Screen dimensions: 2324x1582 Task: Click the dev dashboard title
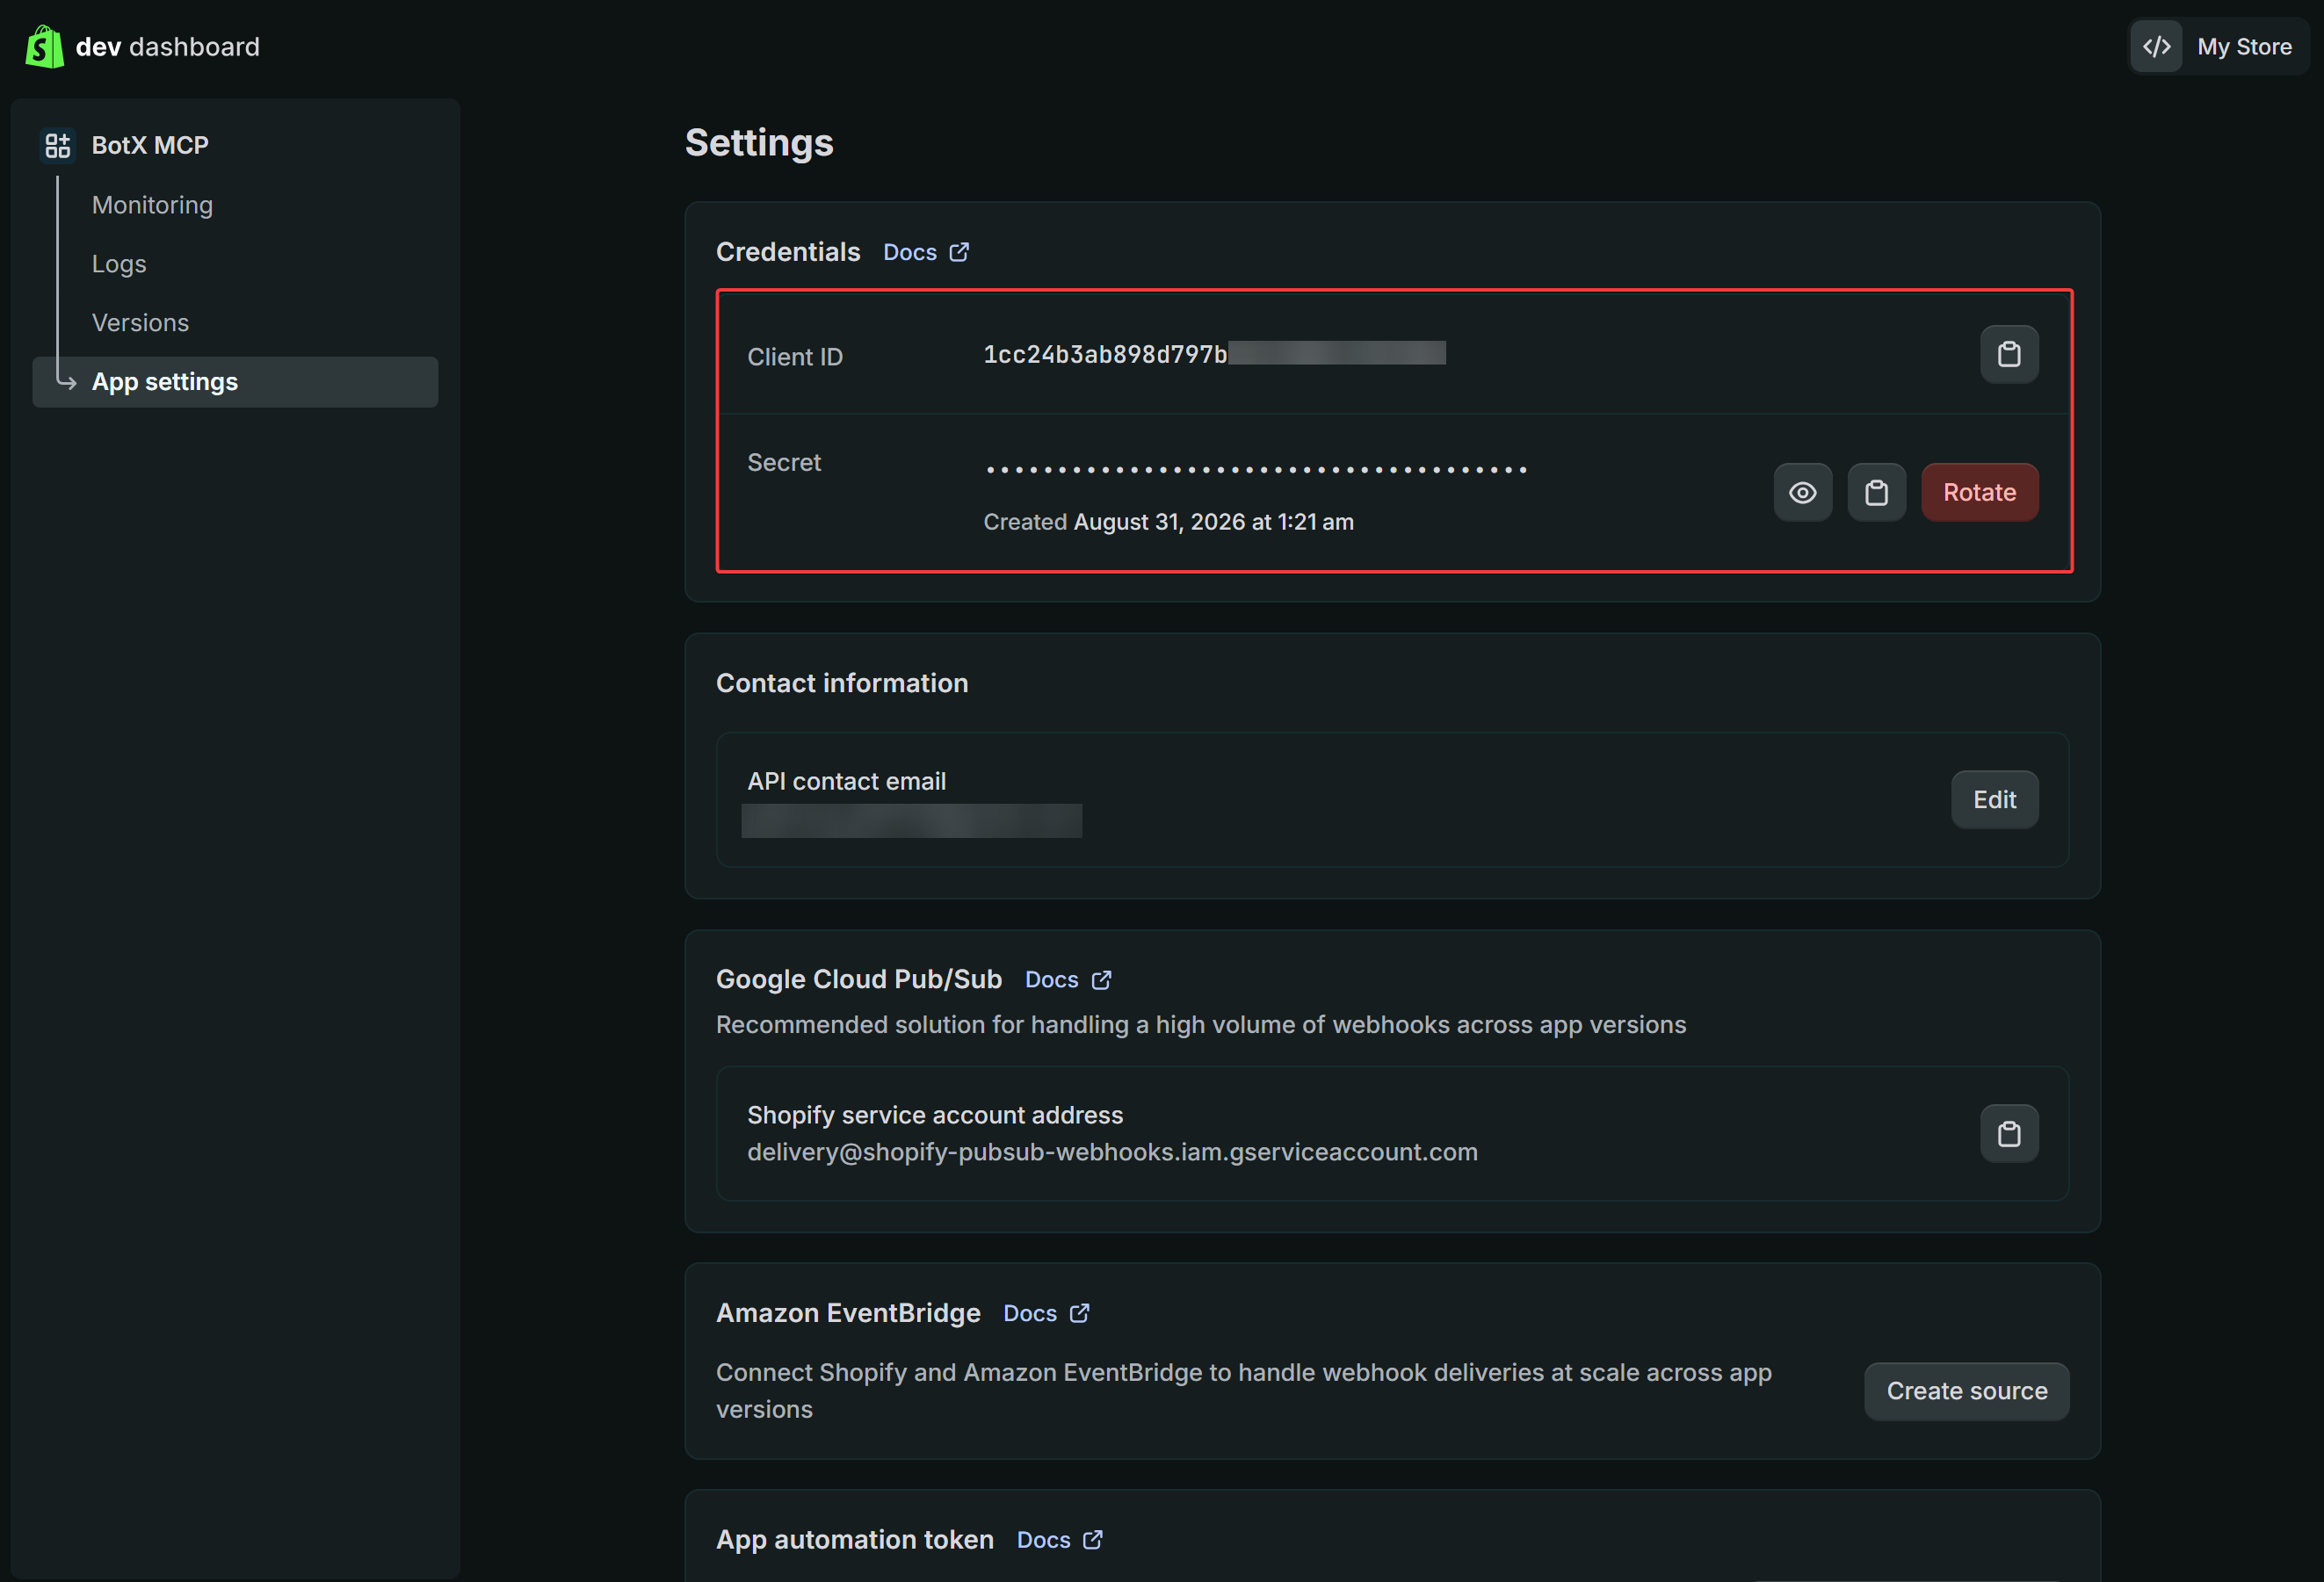tap(168, 47)
